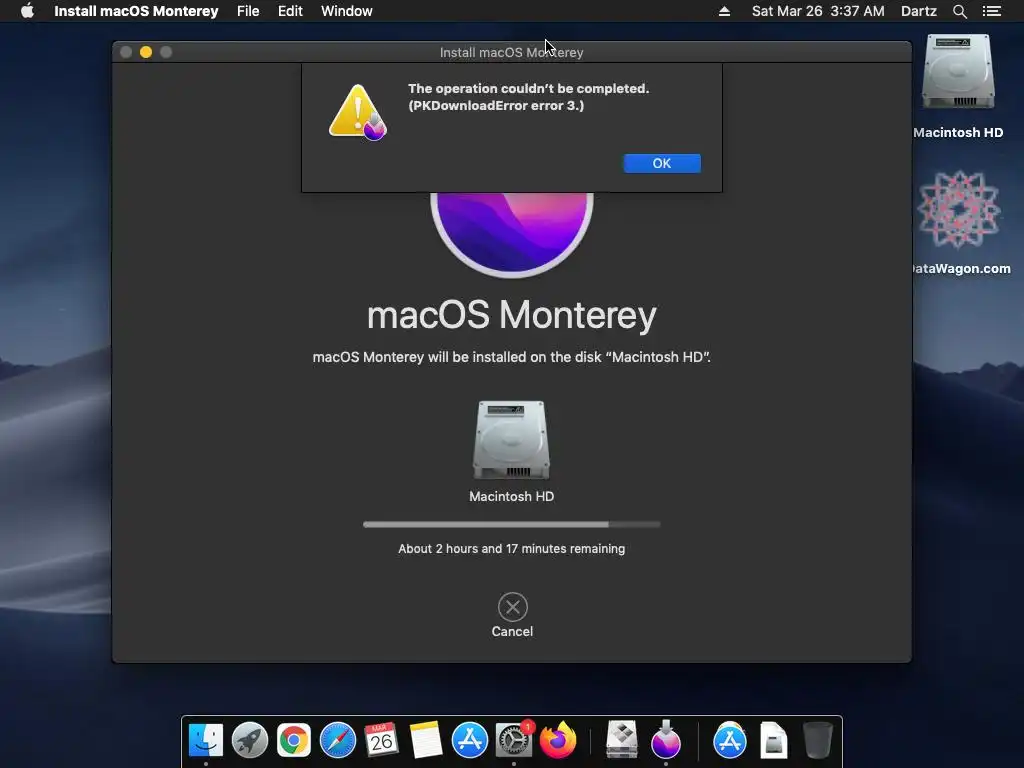
Task: Select the DataWagon.com desktop icon
Action: (x=959, y=209)
